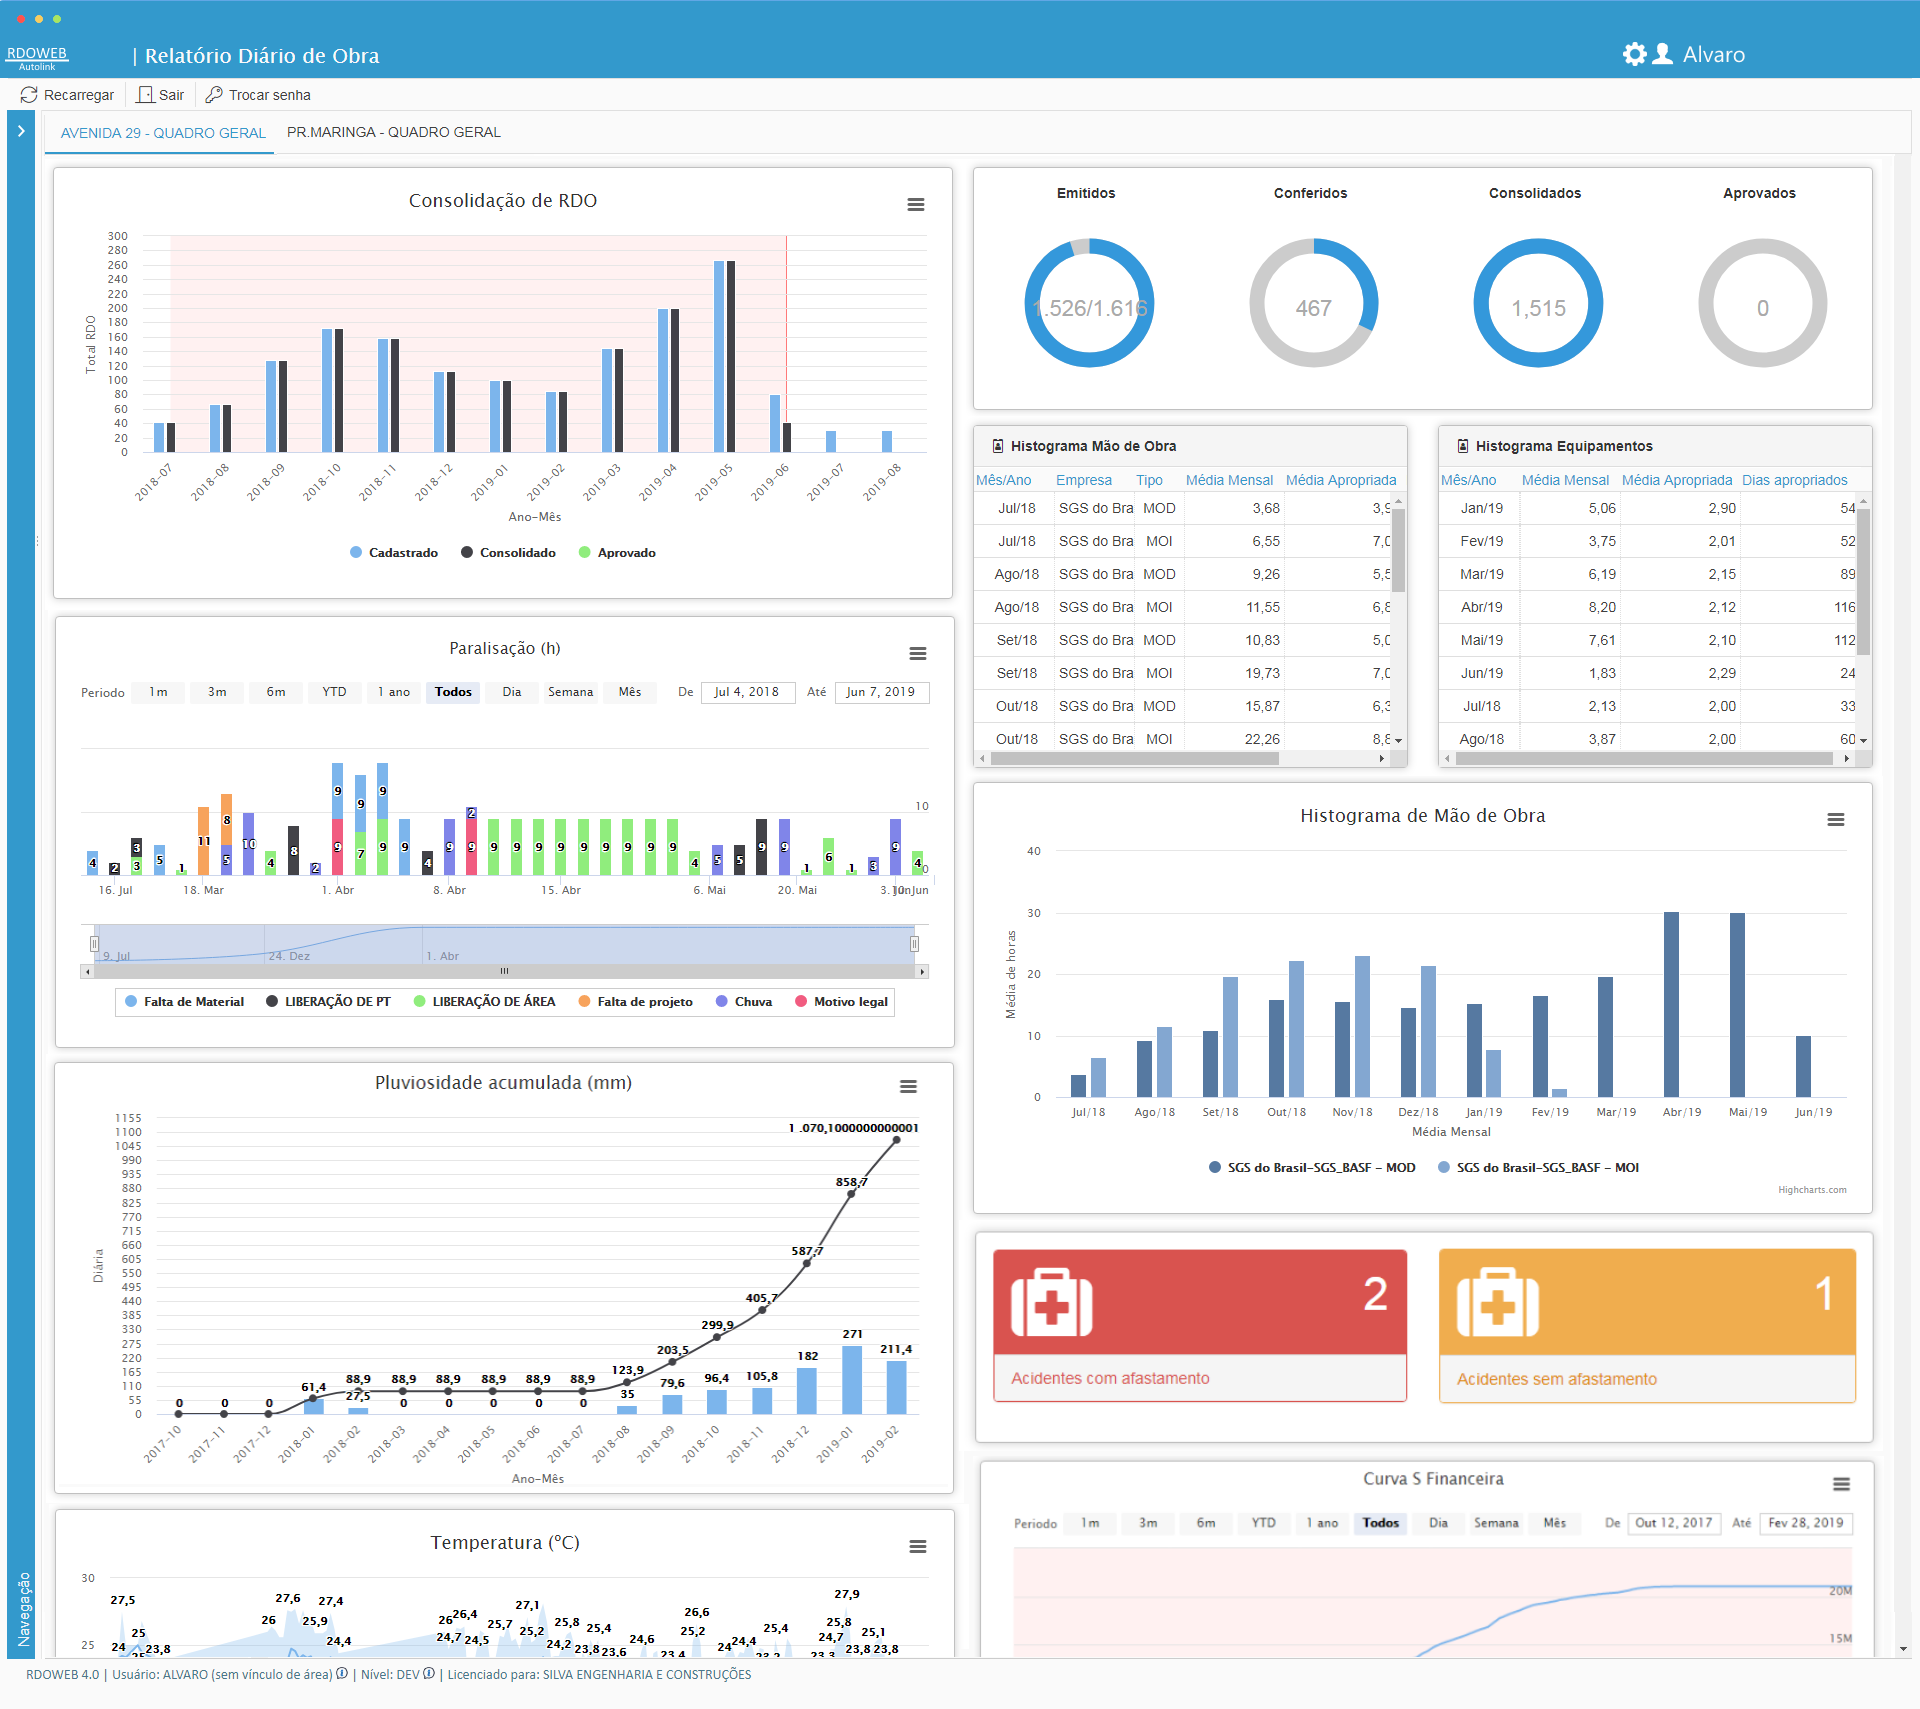Open Curva S Financeira chart menu icon
Screen dimensions: 1920x1709
coord(1841,1484)
